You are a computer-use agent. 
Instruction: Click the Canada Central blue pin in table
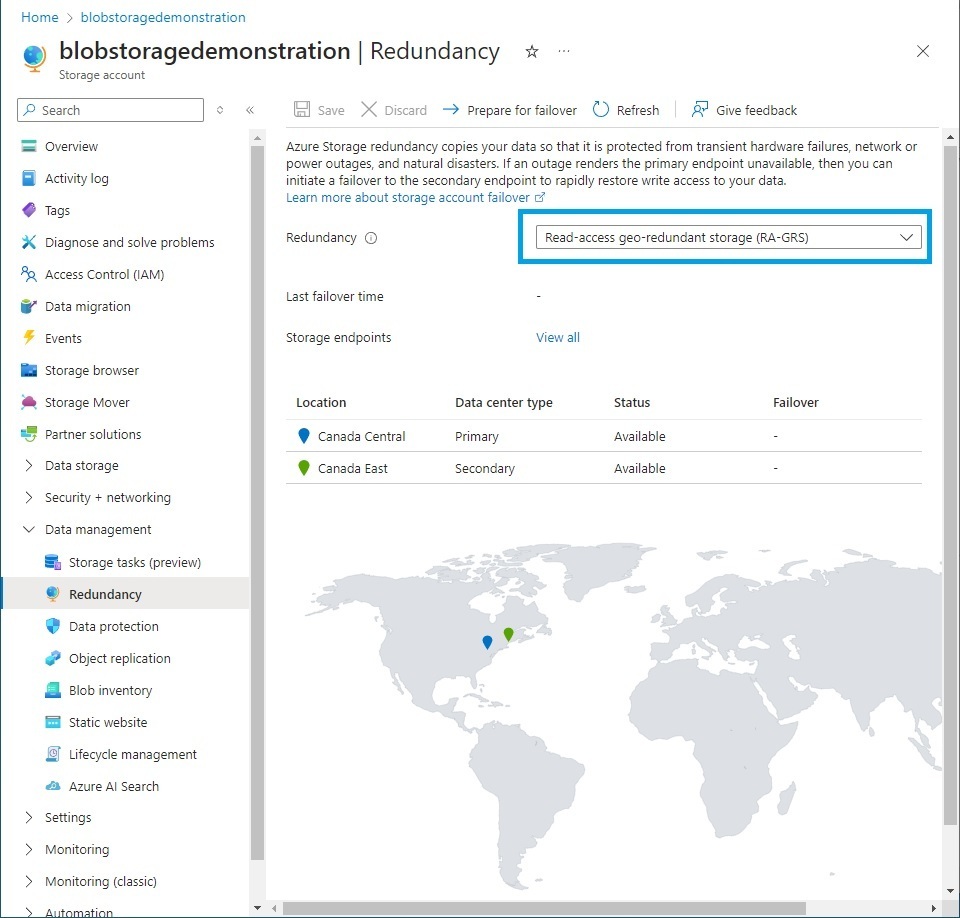click(x=303, y=435)
